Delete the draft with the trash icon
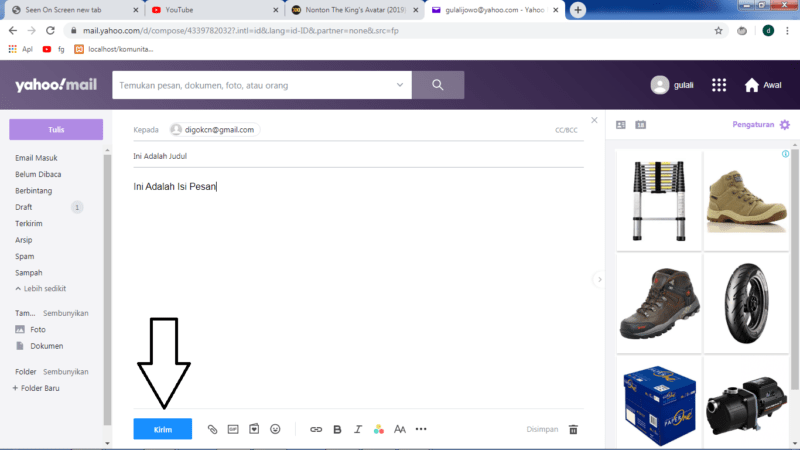The width and height of the screenshot is (800, 450). (x=573, y=430)
